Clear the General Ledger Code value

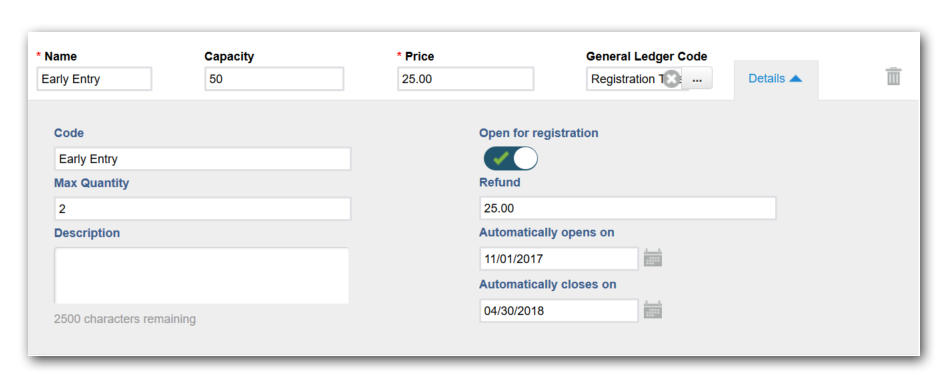click(x=671, y=79)
